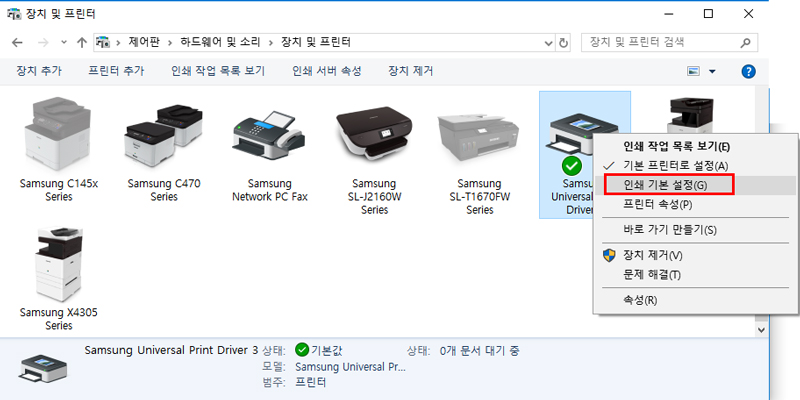Viewport: 800px width, 400px height.
Task: Select the Samsung SL-T1670FW Series printer icon
Action: [479, 135]
